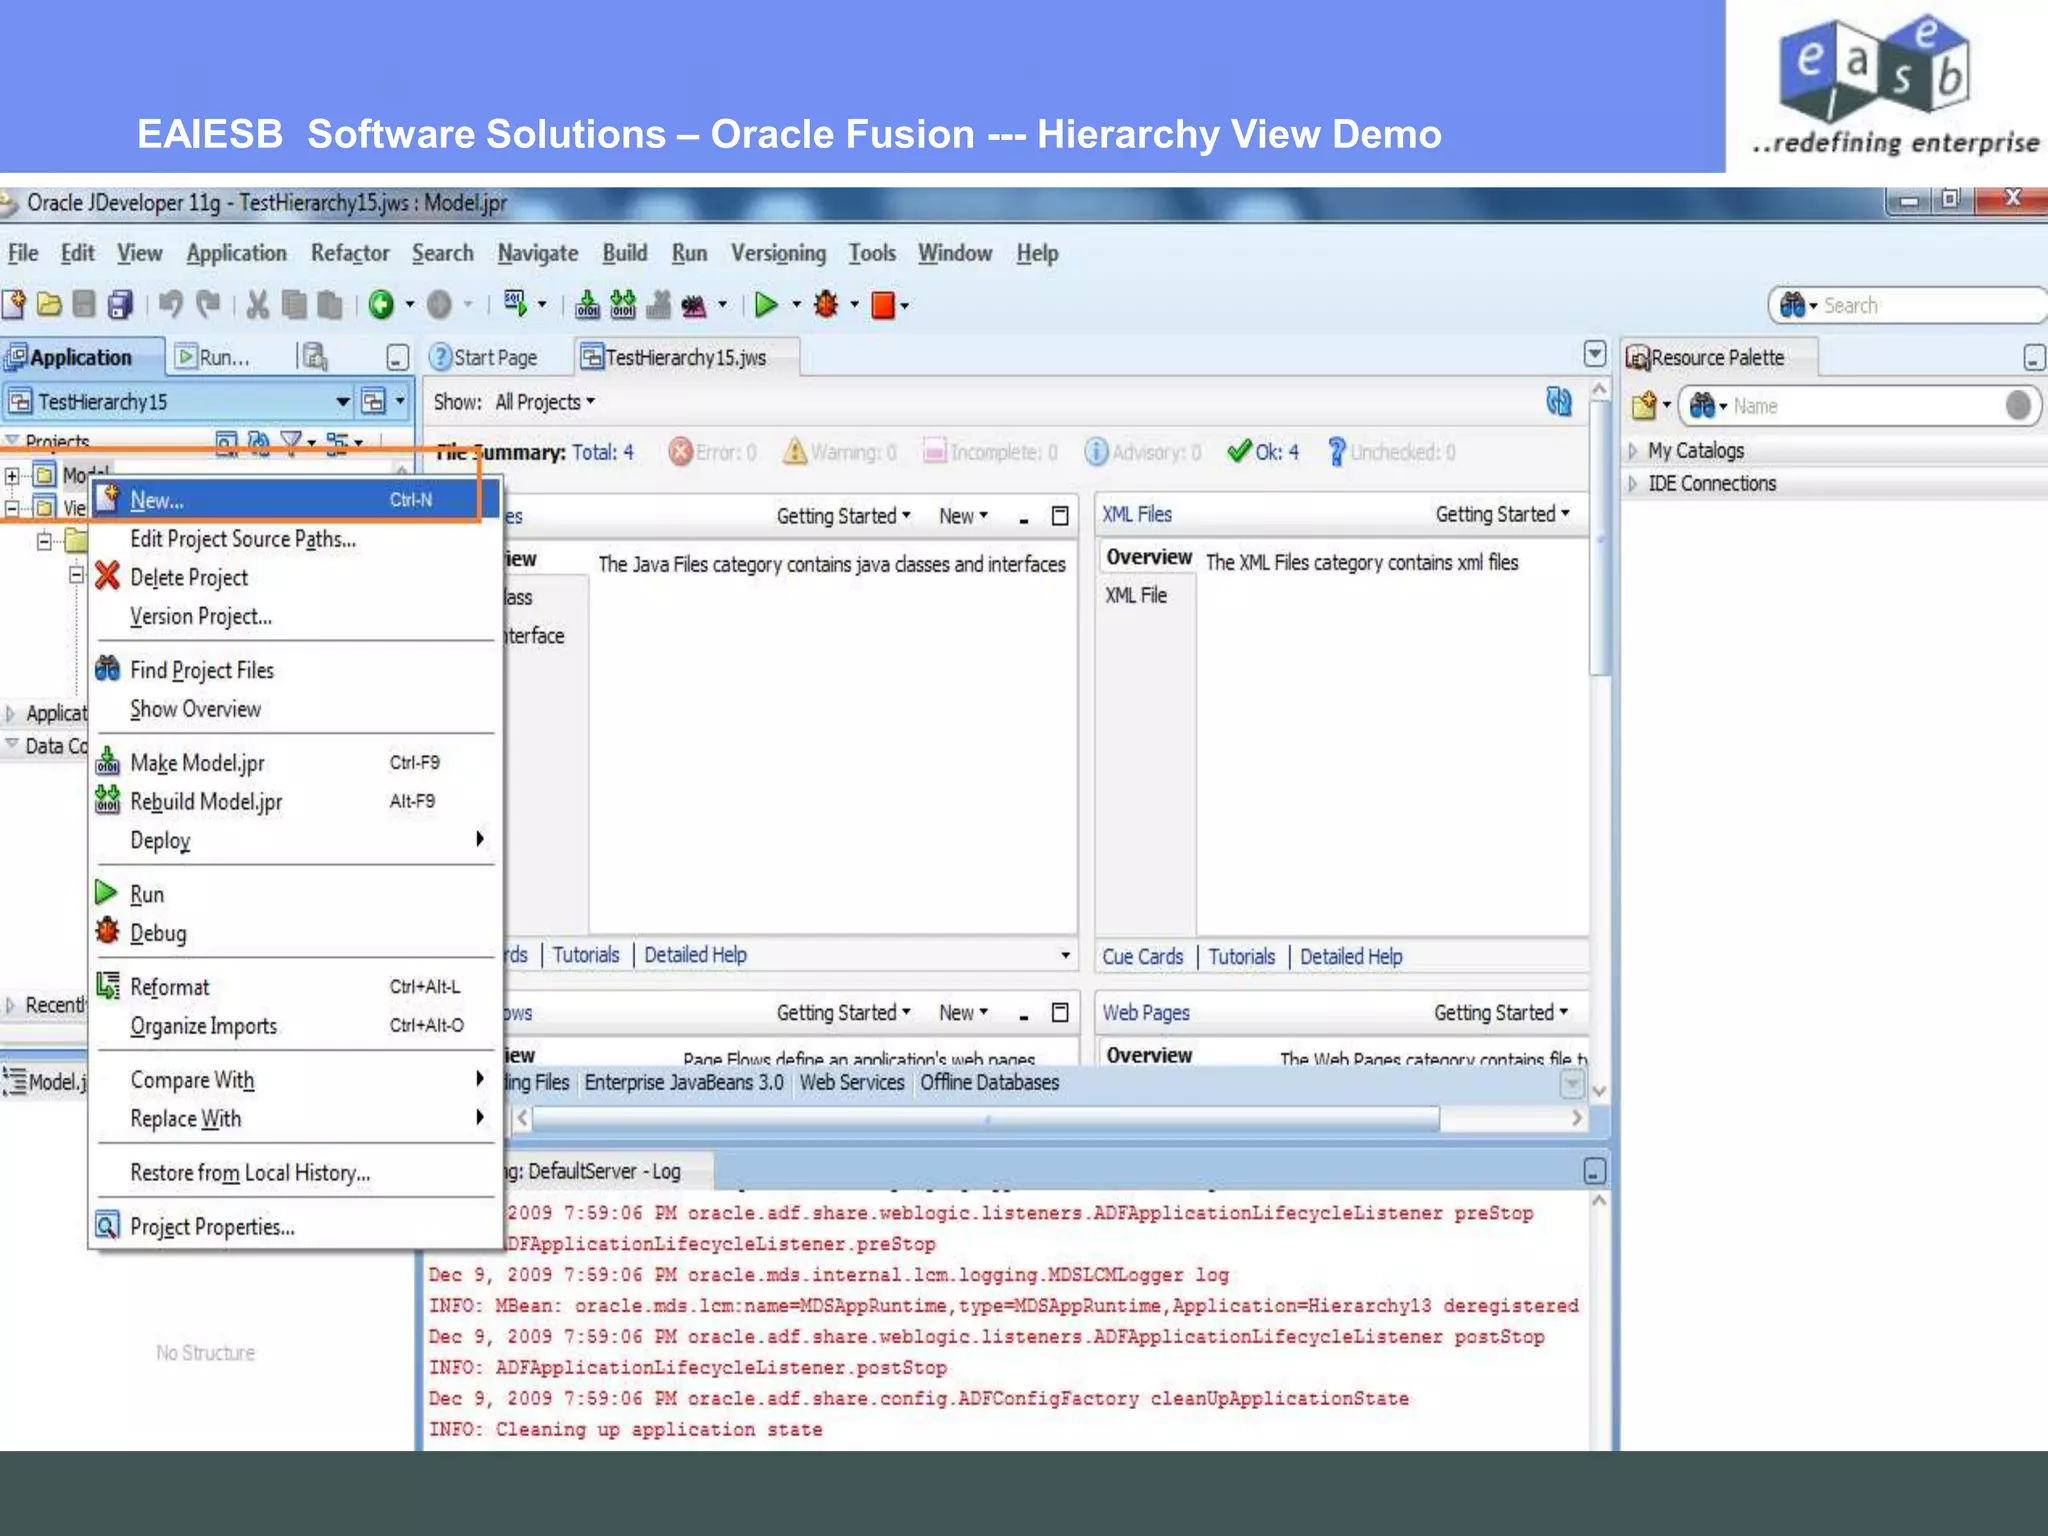This screenshot has width=2048, height=1536.
Task: Choose Make Model.jpr from context menu
Action: point(295,763)
